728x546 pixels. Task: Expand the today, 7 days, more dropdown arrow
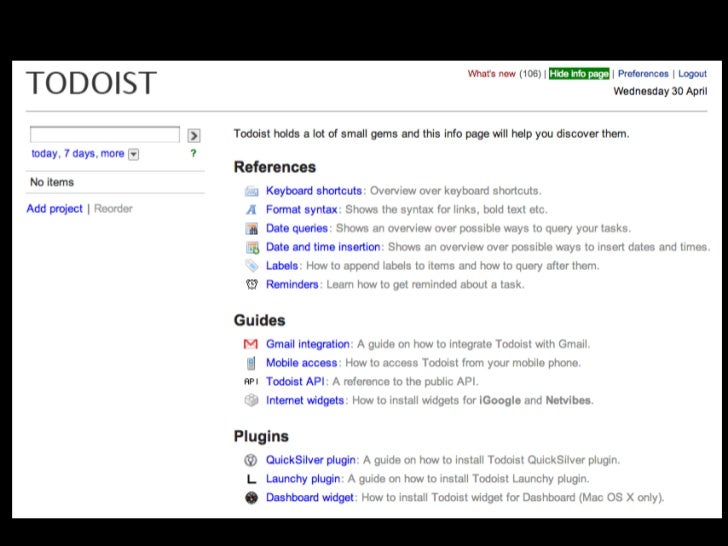click(133, 154)
